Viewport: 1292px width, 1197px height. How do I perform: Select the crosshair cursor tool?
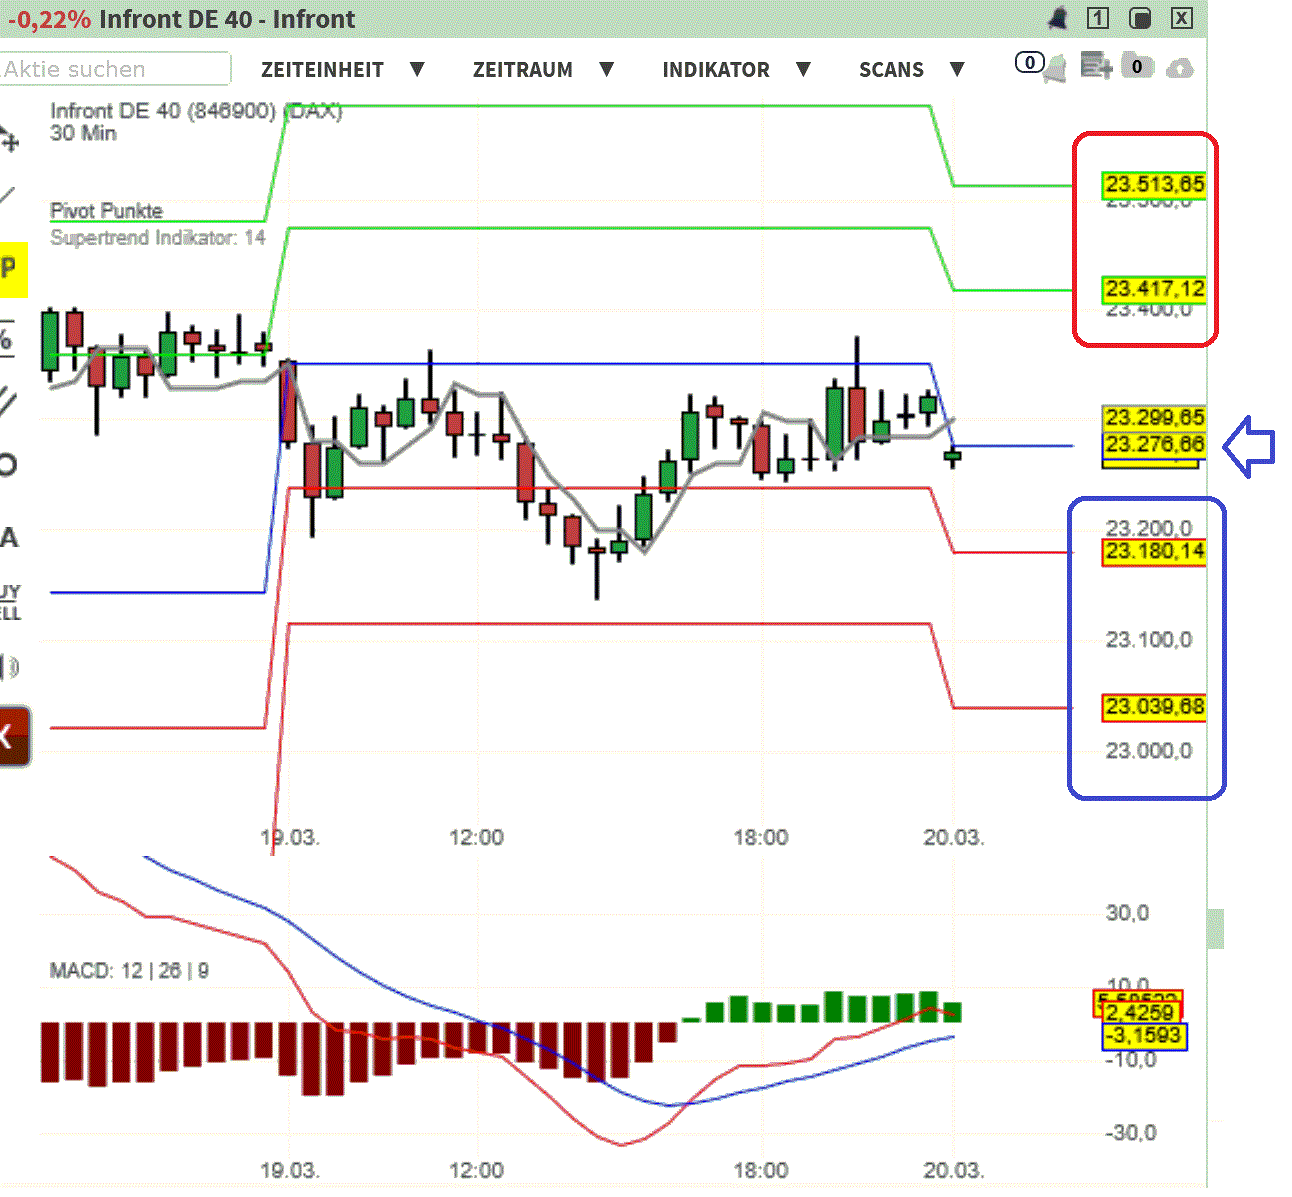click(x=9, y=140)
